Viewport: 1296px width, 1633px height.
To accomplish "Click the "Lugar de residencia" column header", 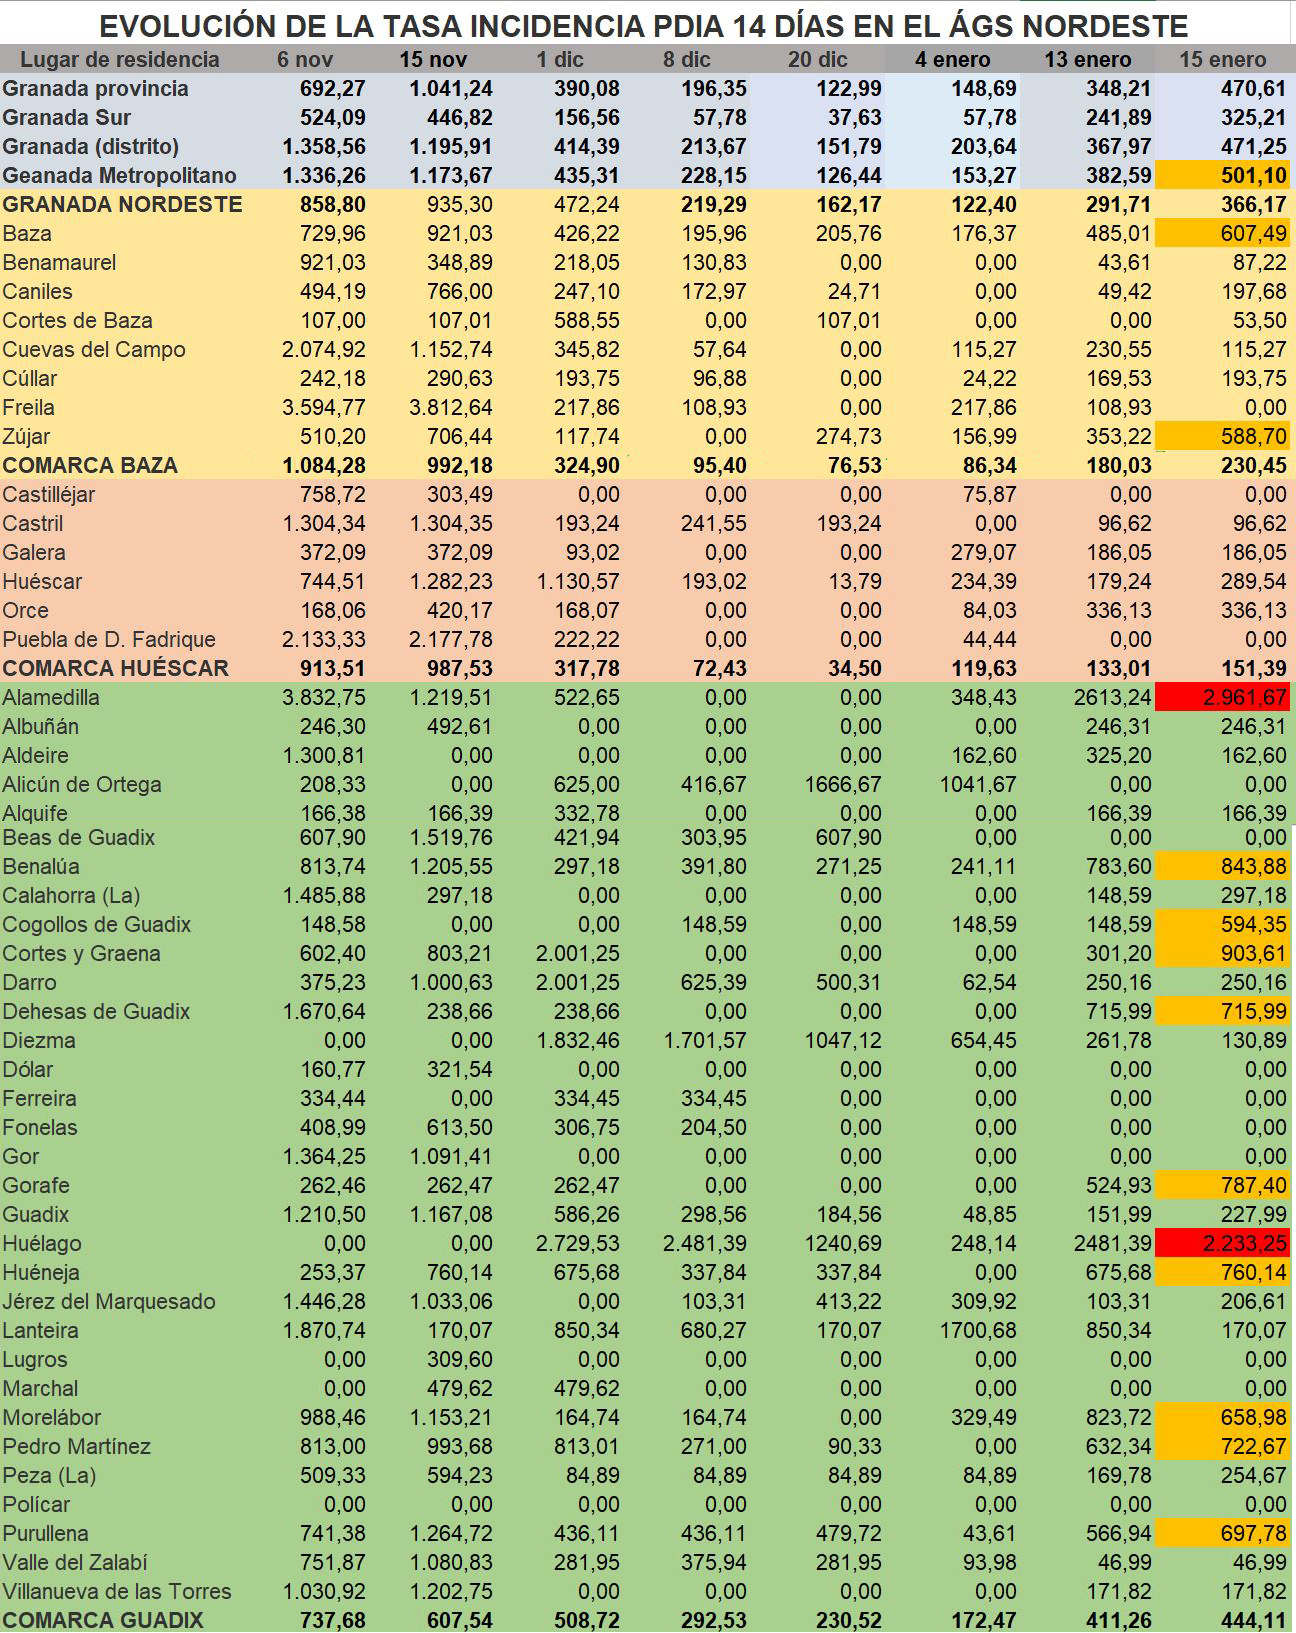I will pos(119,59).
